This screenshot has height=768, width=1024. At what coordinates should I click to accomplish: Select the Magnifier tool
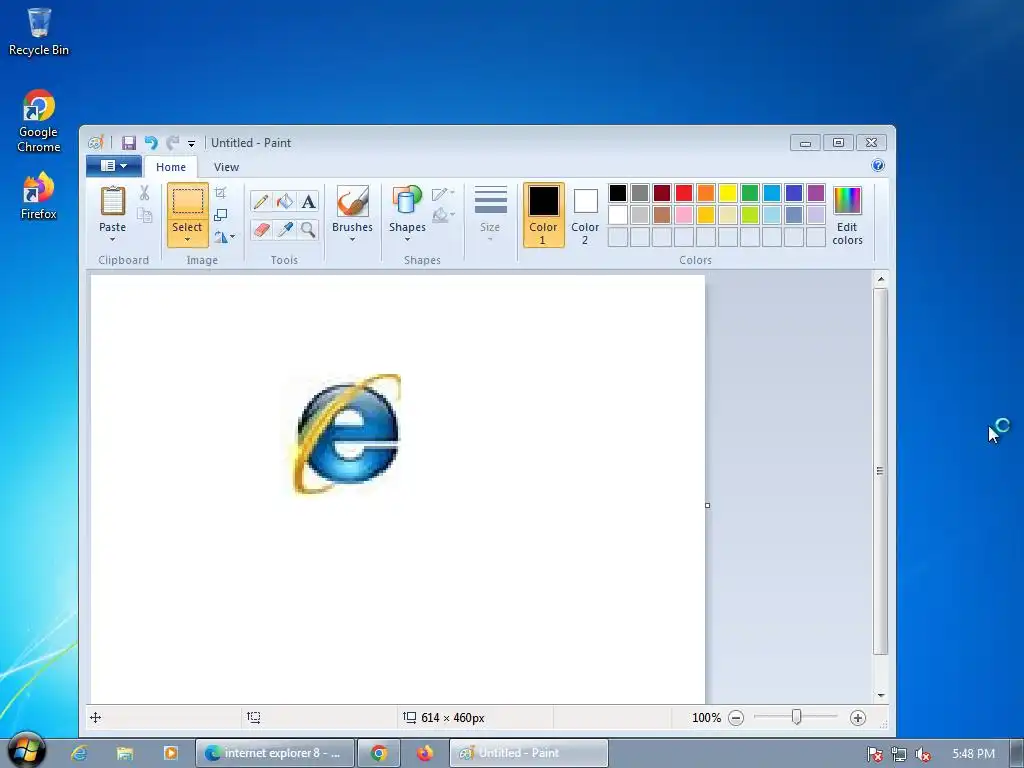pos(308,229)
